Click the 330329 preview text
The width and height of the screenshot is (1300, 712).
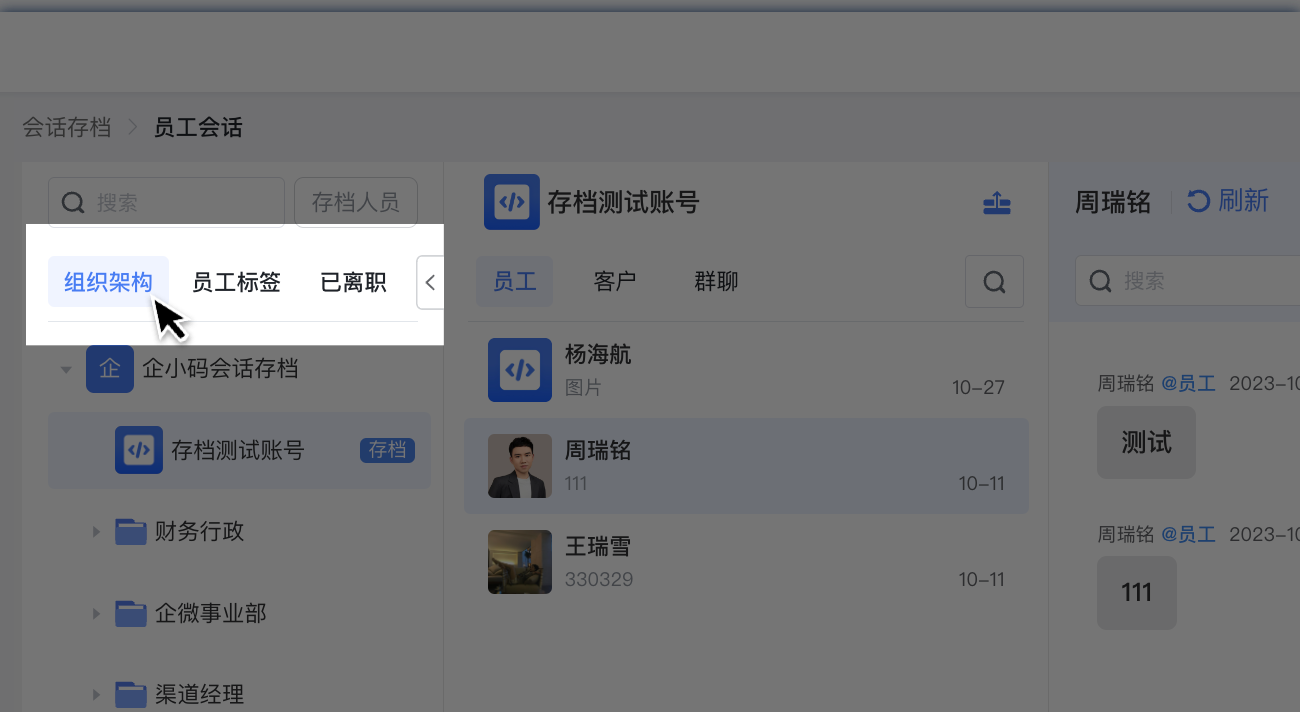[x=599, y=579]
